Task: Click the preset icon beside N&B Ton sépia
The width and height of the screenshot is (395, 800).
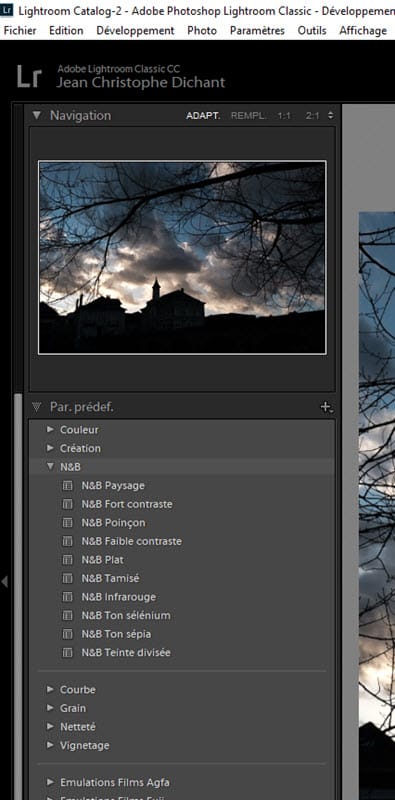Action: (67, 634)
